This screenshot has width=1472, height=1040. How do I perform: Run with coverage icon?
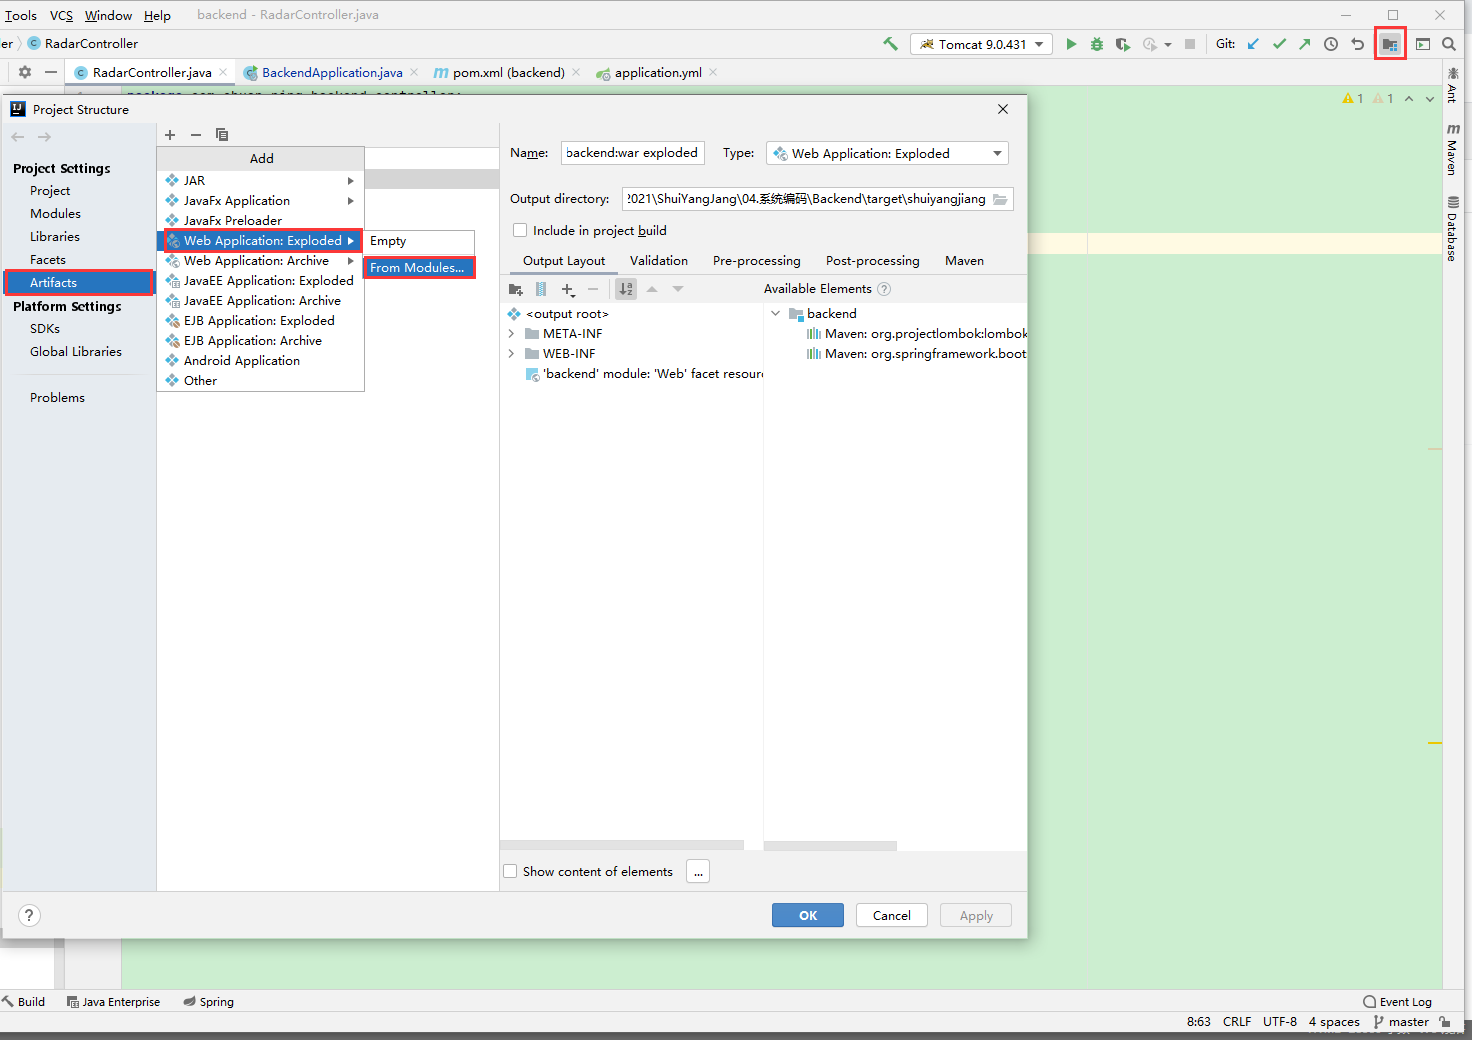(x=1123, y=44)
